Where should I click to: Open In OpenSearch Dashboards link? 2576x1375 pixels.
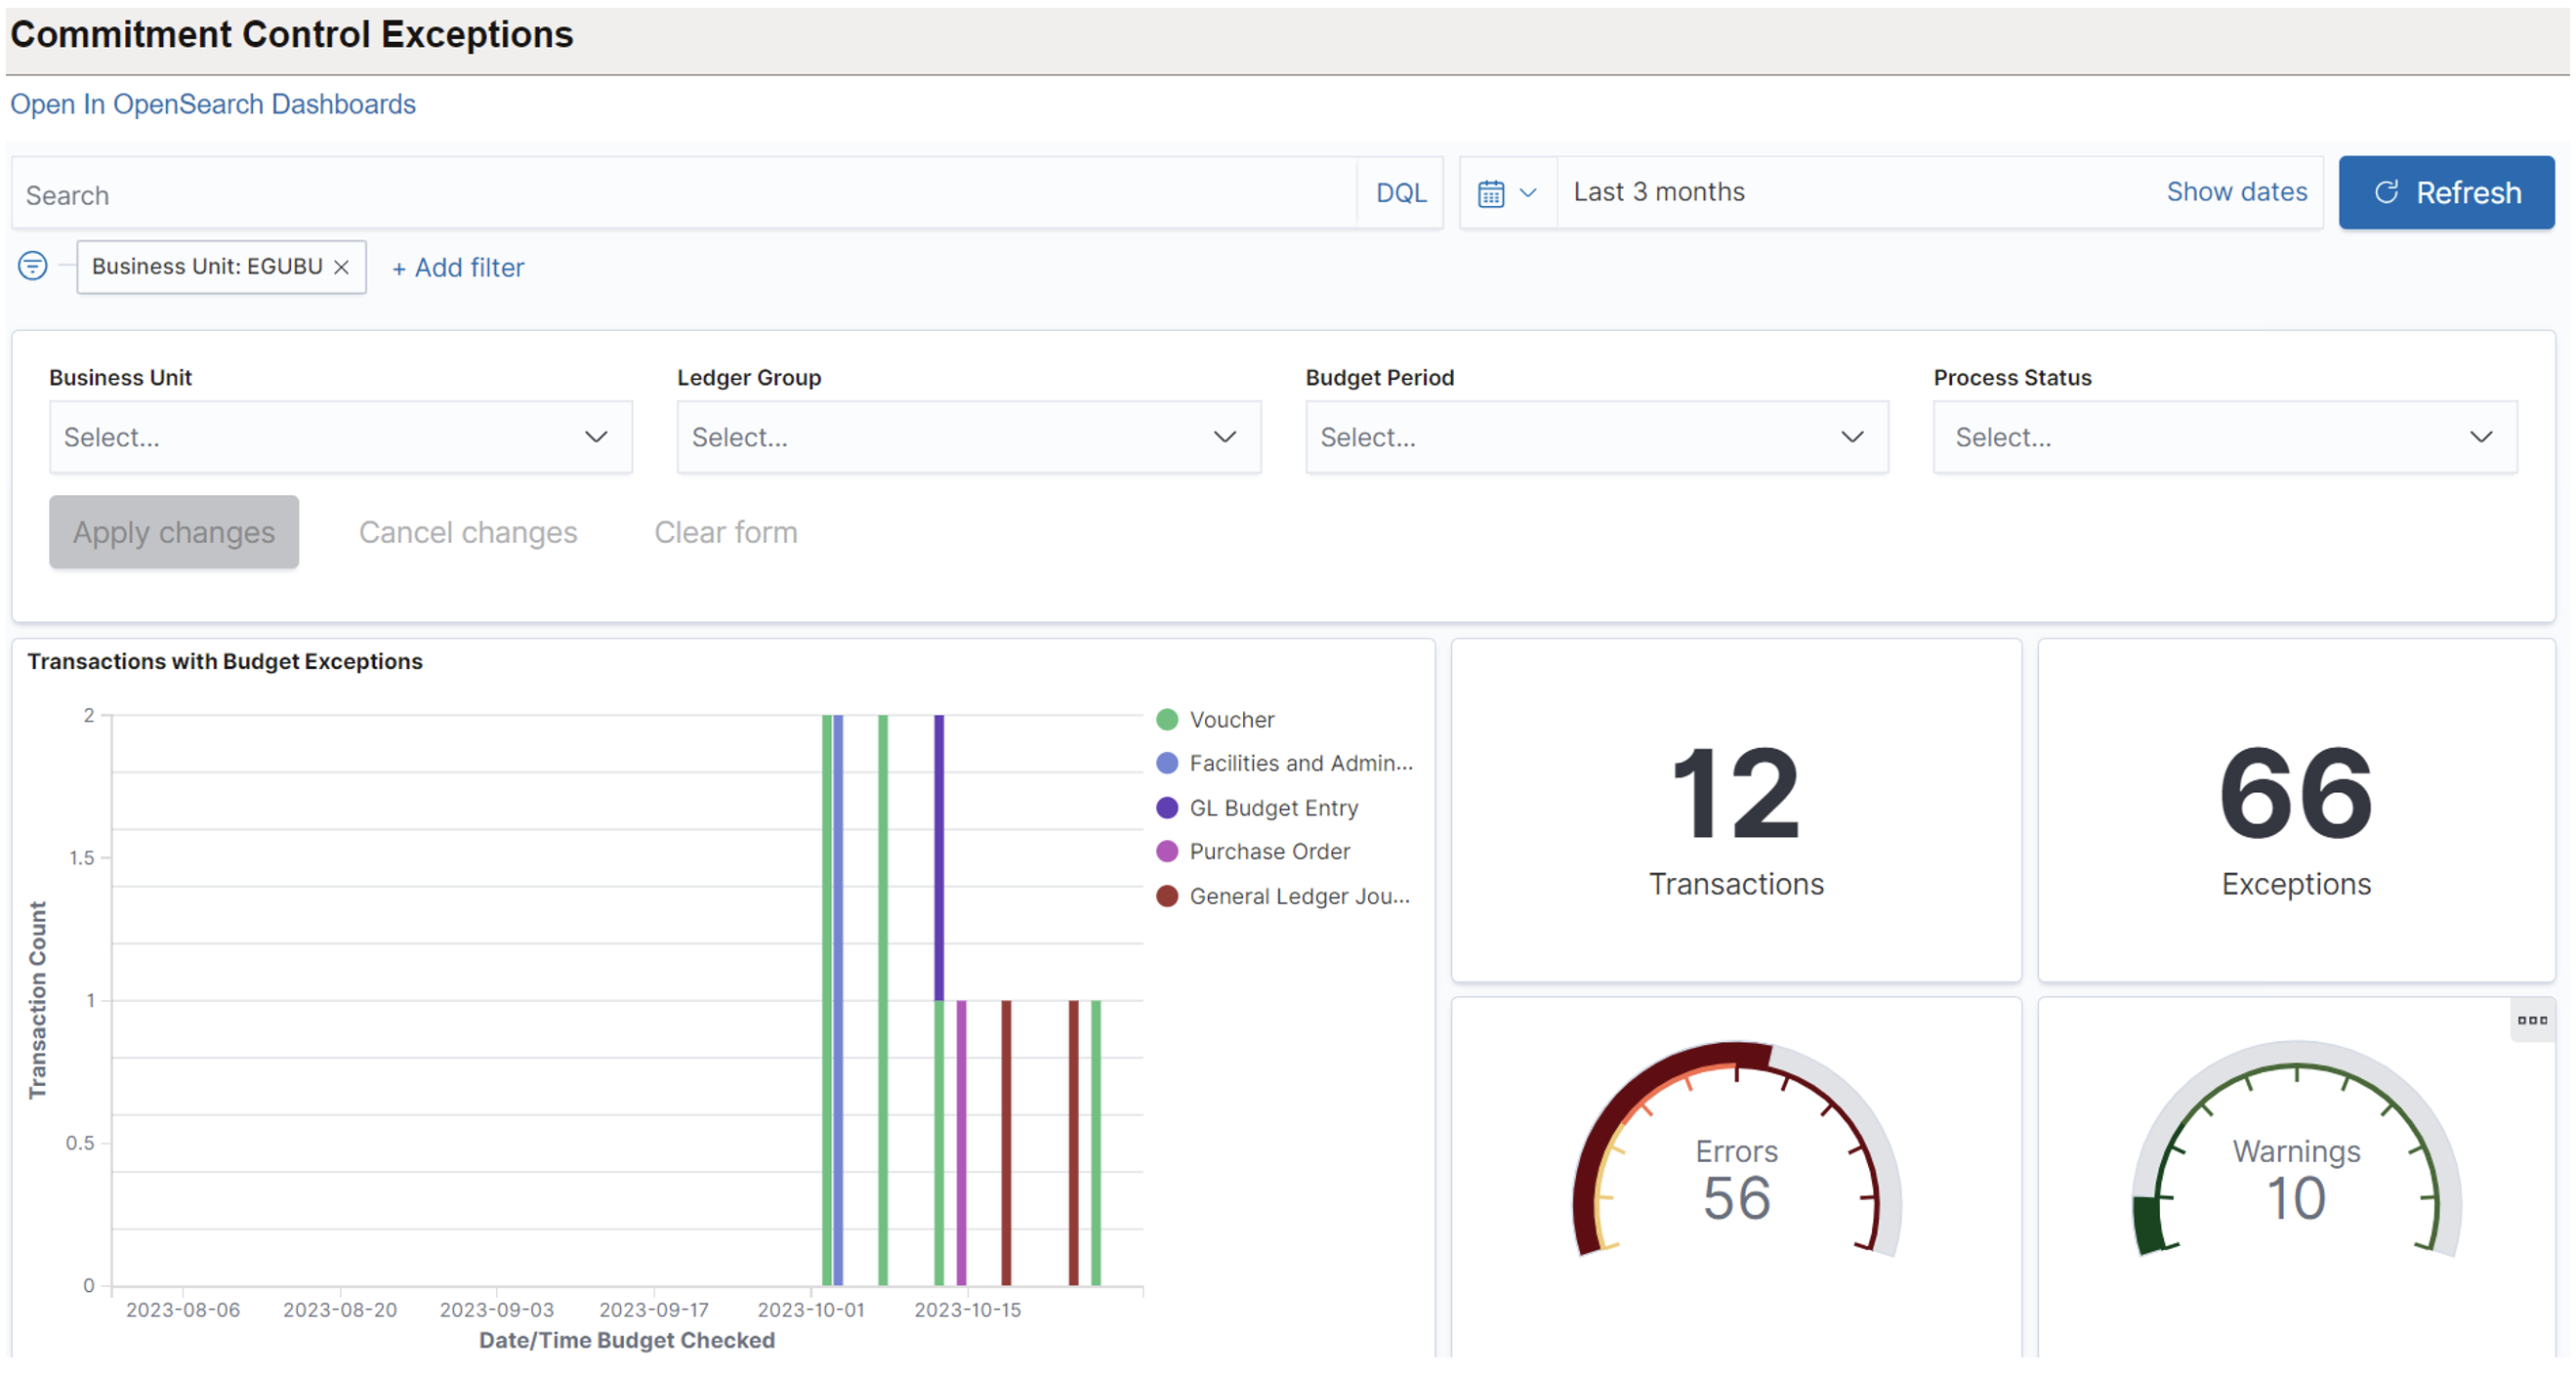(213, 104)
